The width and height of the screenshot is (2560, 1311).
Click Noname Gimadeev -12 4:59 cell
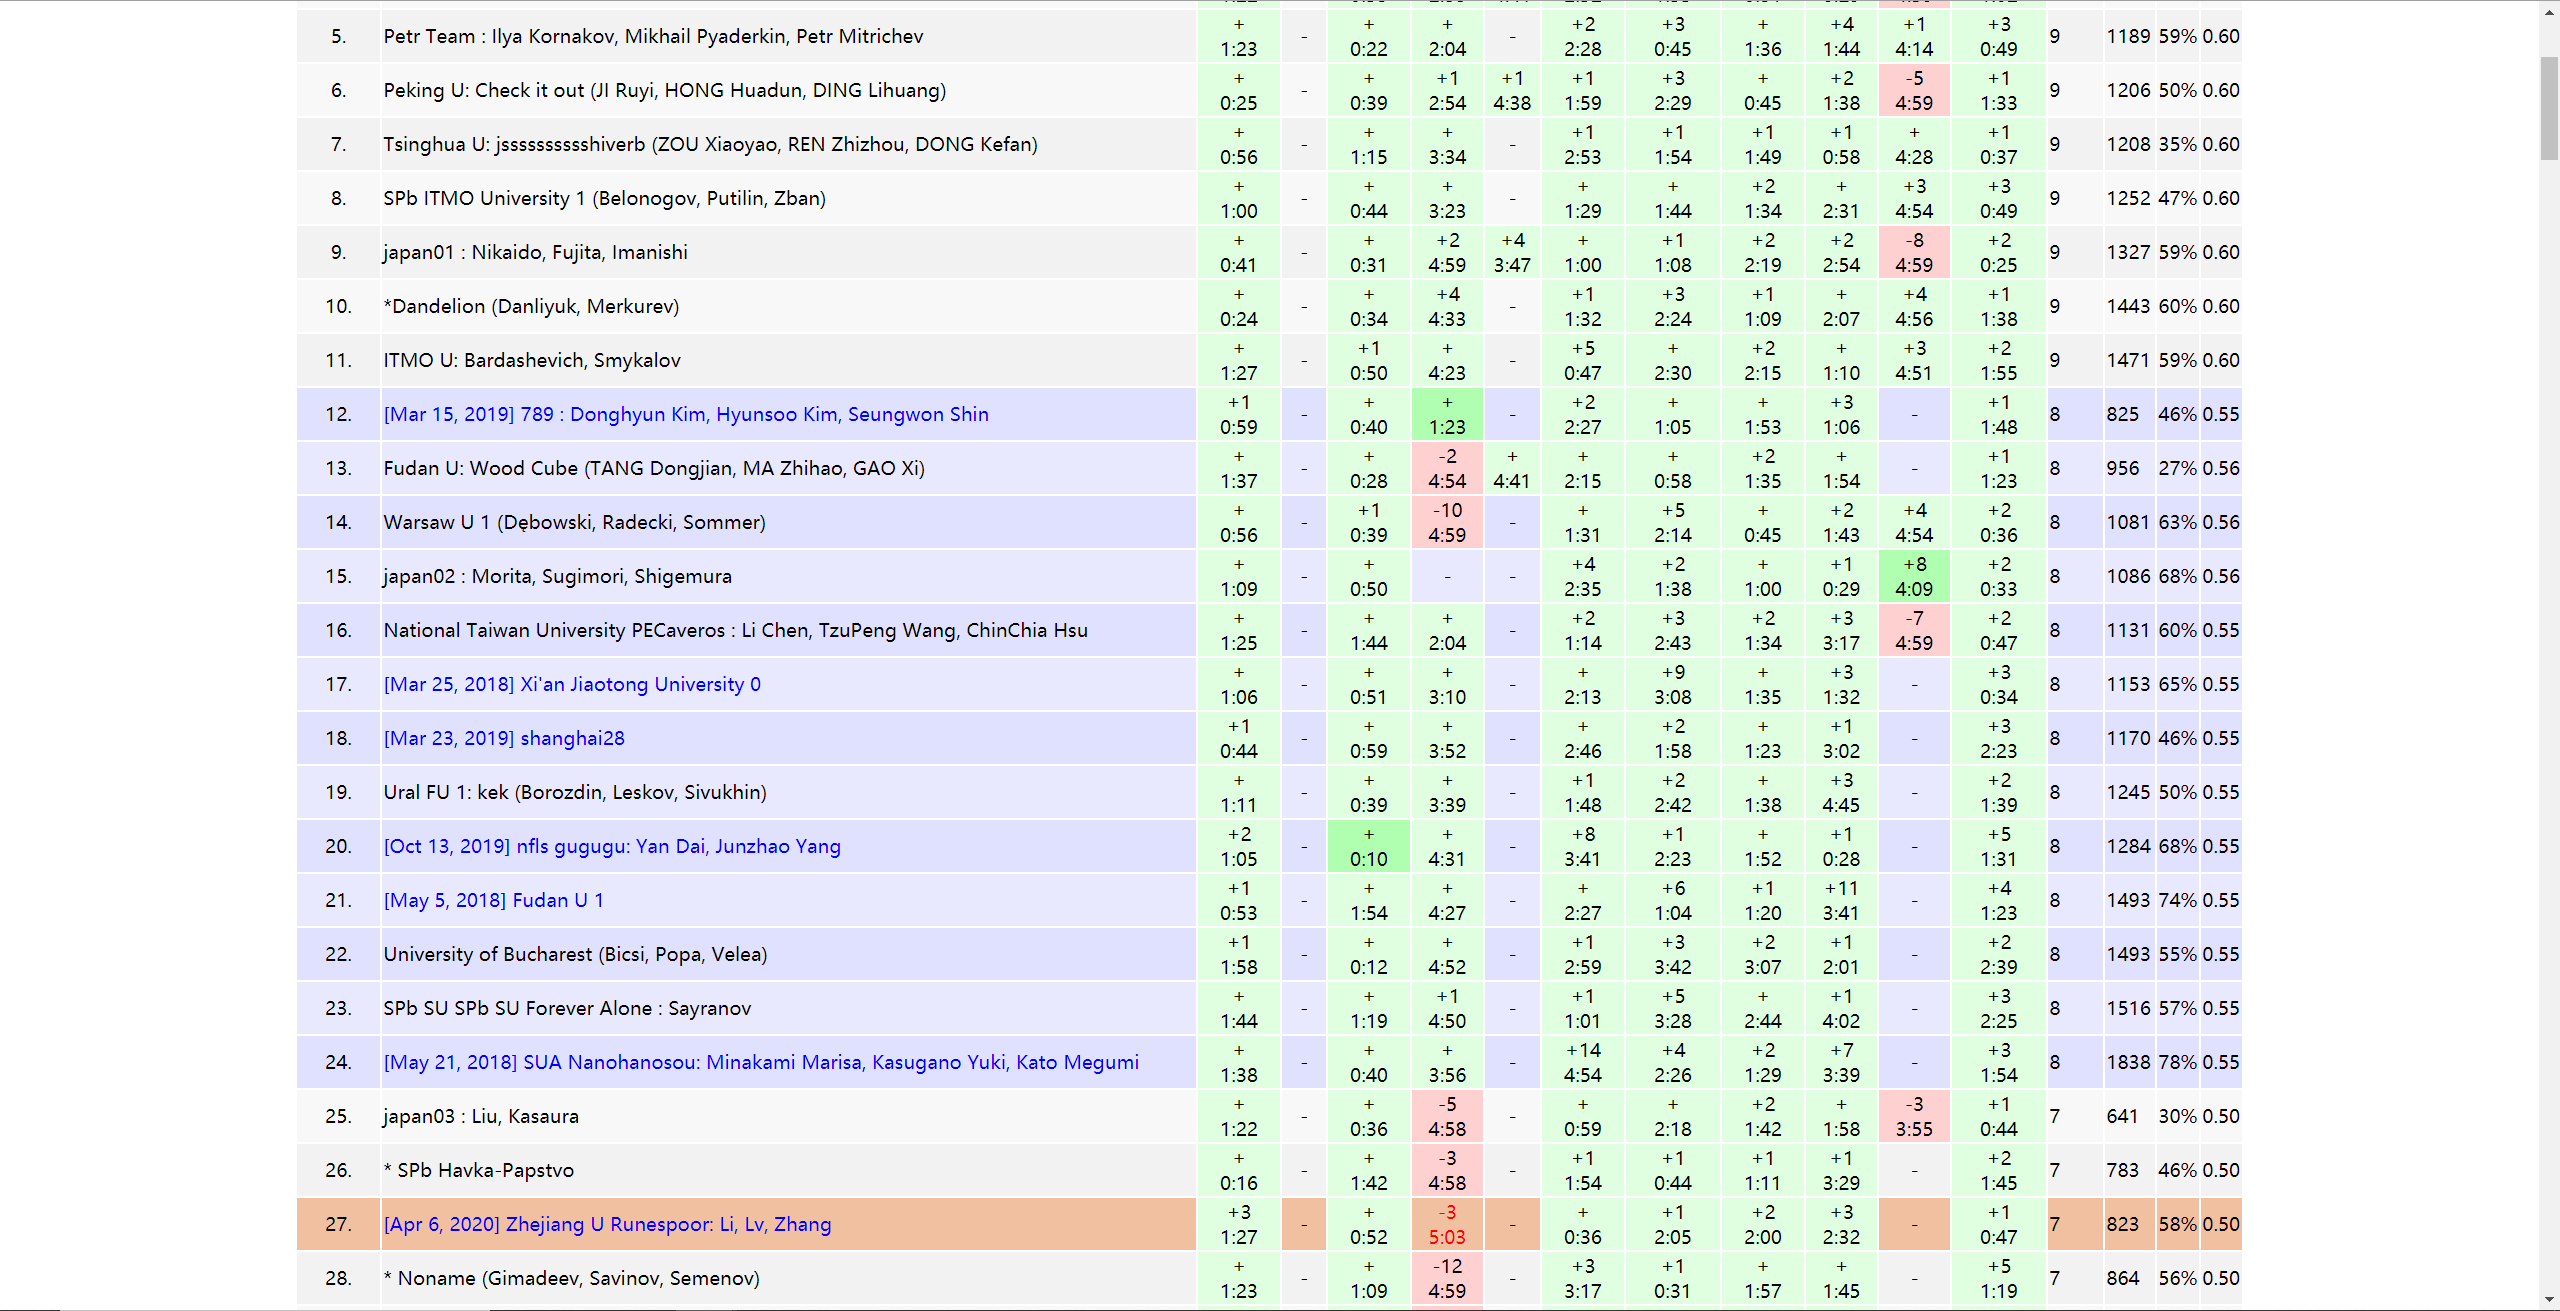point(1446,1278)
